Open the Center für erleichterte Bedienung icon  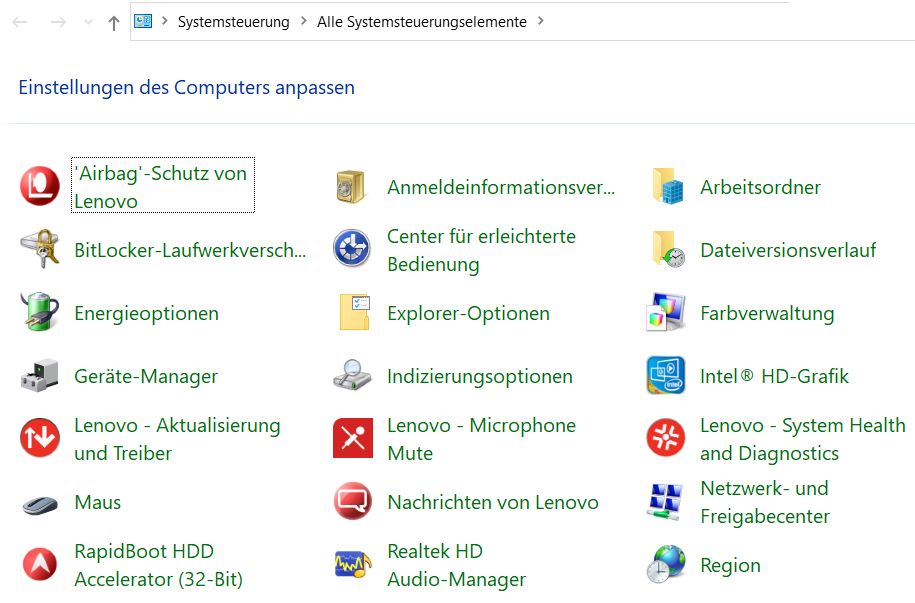[352, 249]
